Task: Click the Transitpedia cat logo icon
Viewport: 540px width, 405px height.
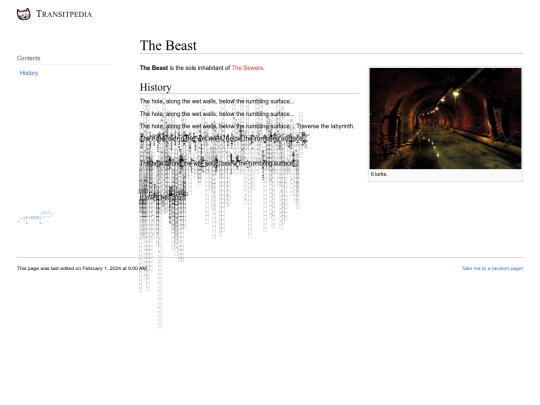Action: (23, 14)
